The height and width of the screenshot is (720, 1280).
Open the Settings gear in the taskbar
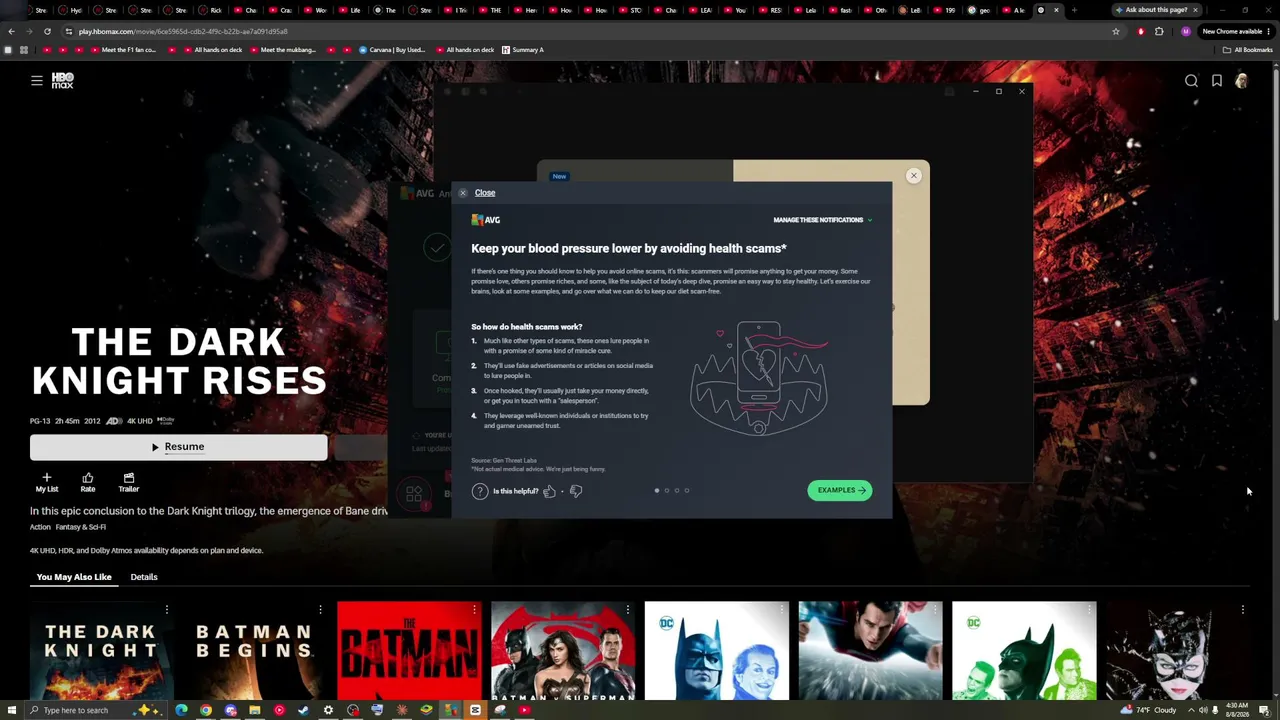tap(328, 710)
